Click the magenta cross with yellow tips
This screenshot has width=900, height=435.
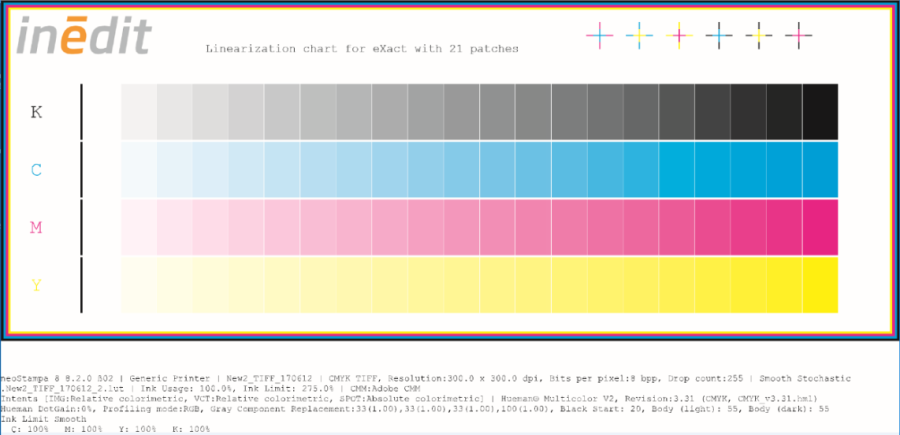click(x=680, y=35)
